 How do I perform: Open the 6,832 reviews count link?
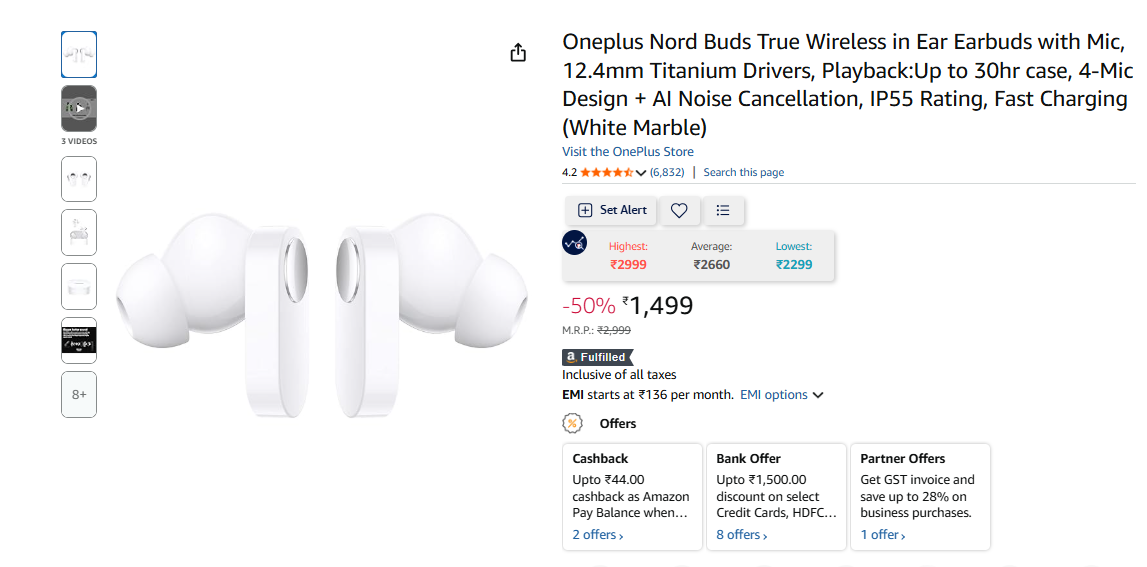coord(667,172)
